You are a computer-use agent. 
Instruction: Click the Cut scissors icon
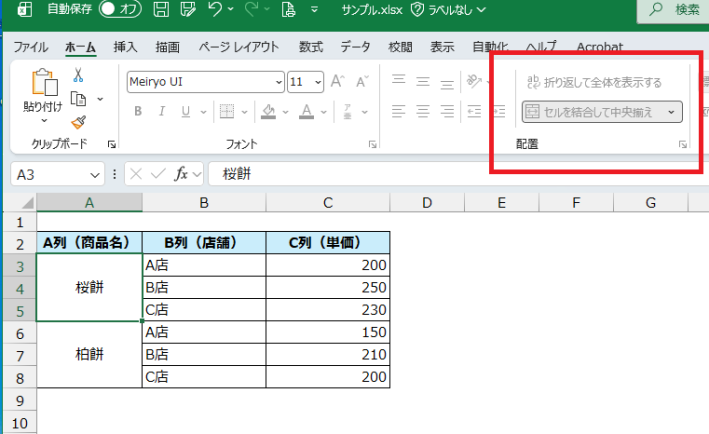tap(78, 76)
